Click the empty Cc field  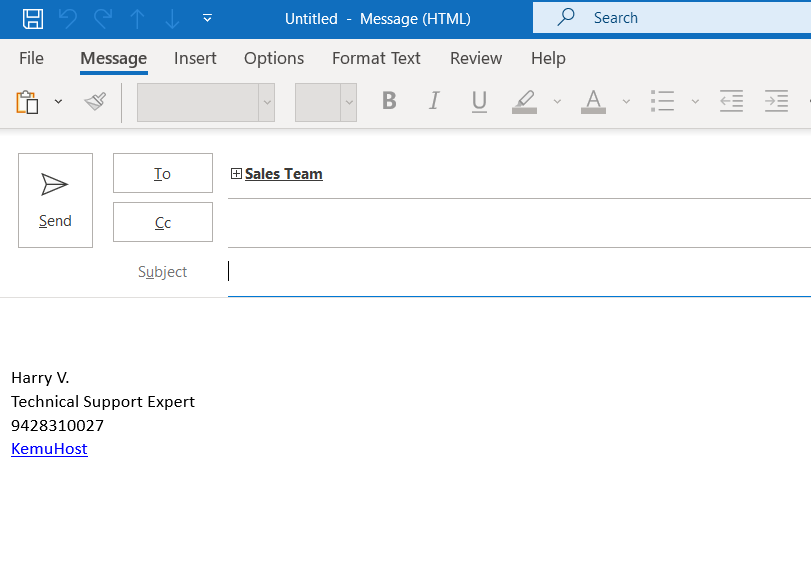519,223
